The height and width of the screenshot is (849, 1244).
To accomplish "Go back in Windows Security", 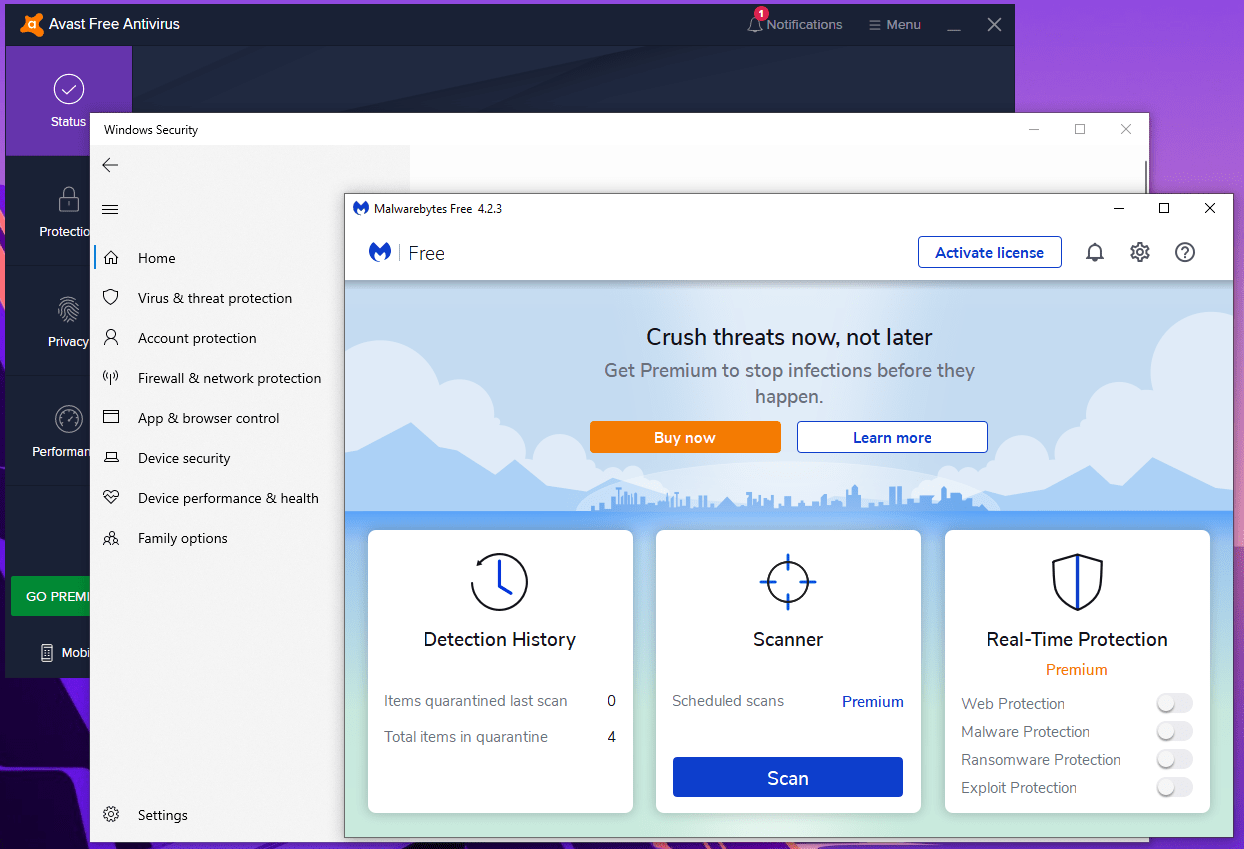I will pyautogui.click(x=110, y=165).
